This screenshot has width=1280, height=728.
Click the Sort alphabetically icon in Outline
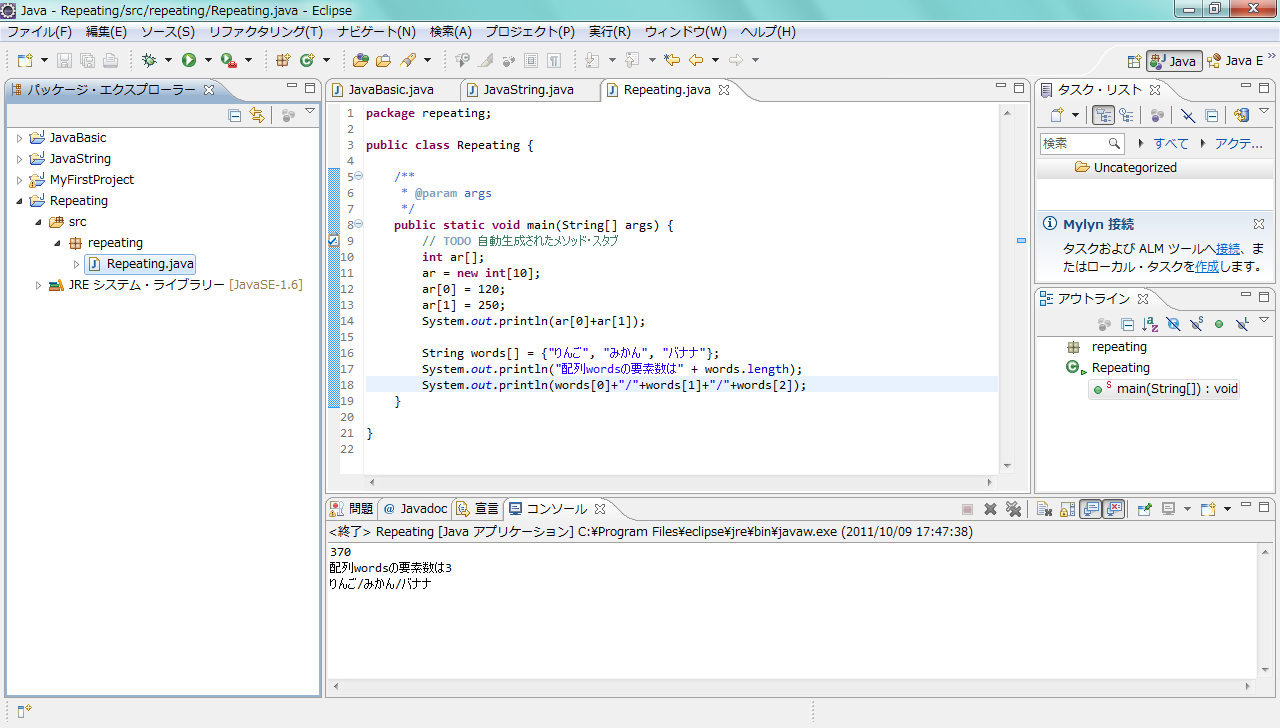(1149, 324)
